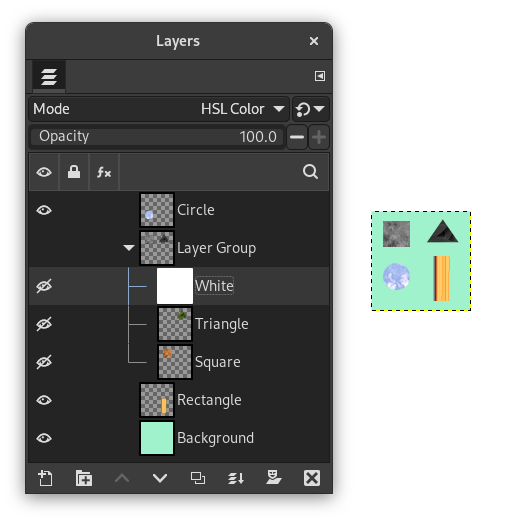This screenshot has width=508, height=522.
Task: Click the Background layer name
Action: (x=216, y=438)
